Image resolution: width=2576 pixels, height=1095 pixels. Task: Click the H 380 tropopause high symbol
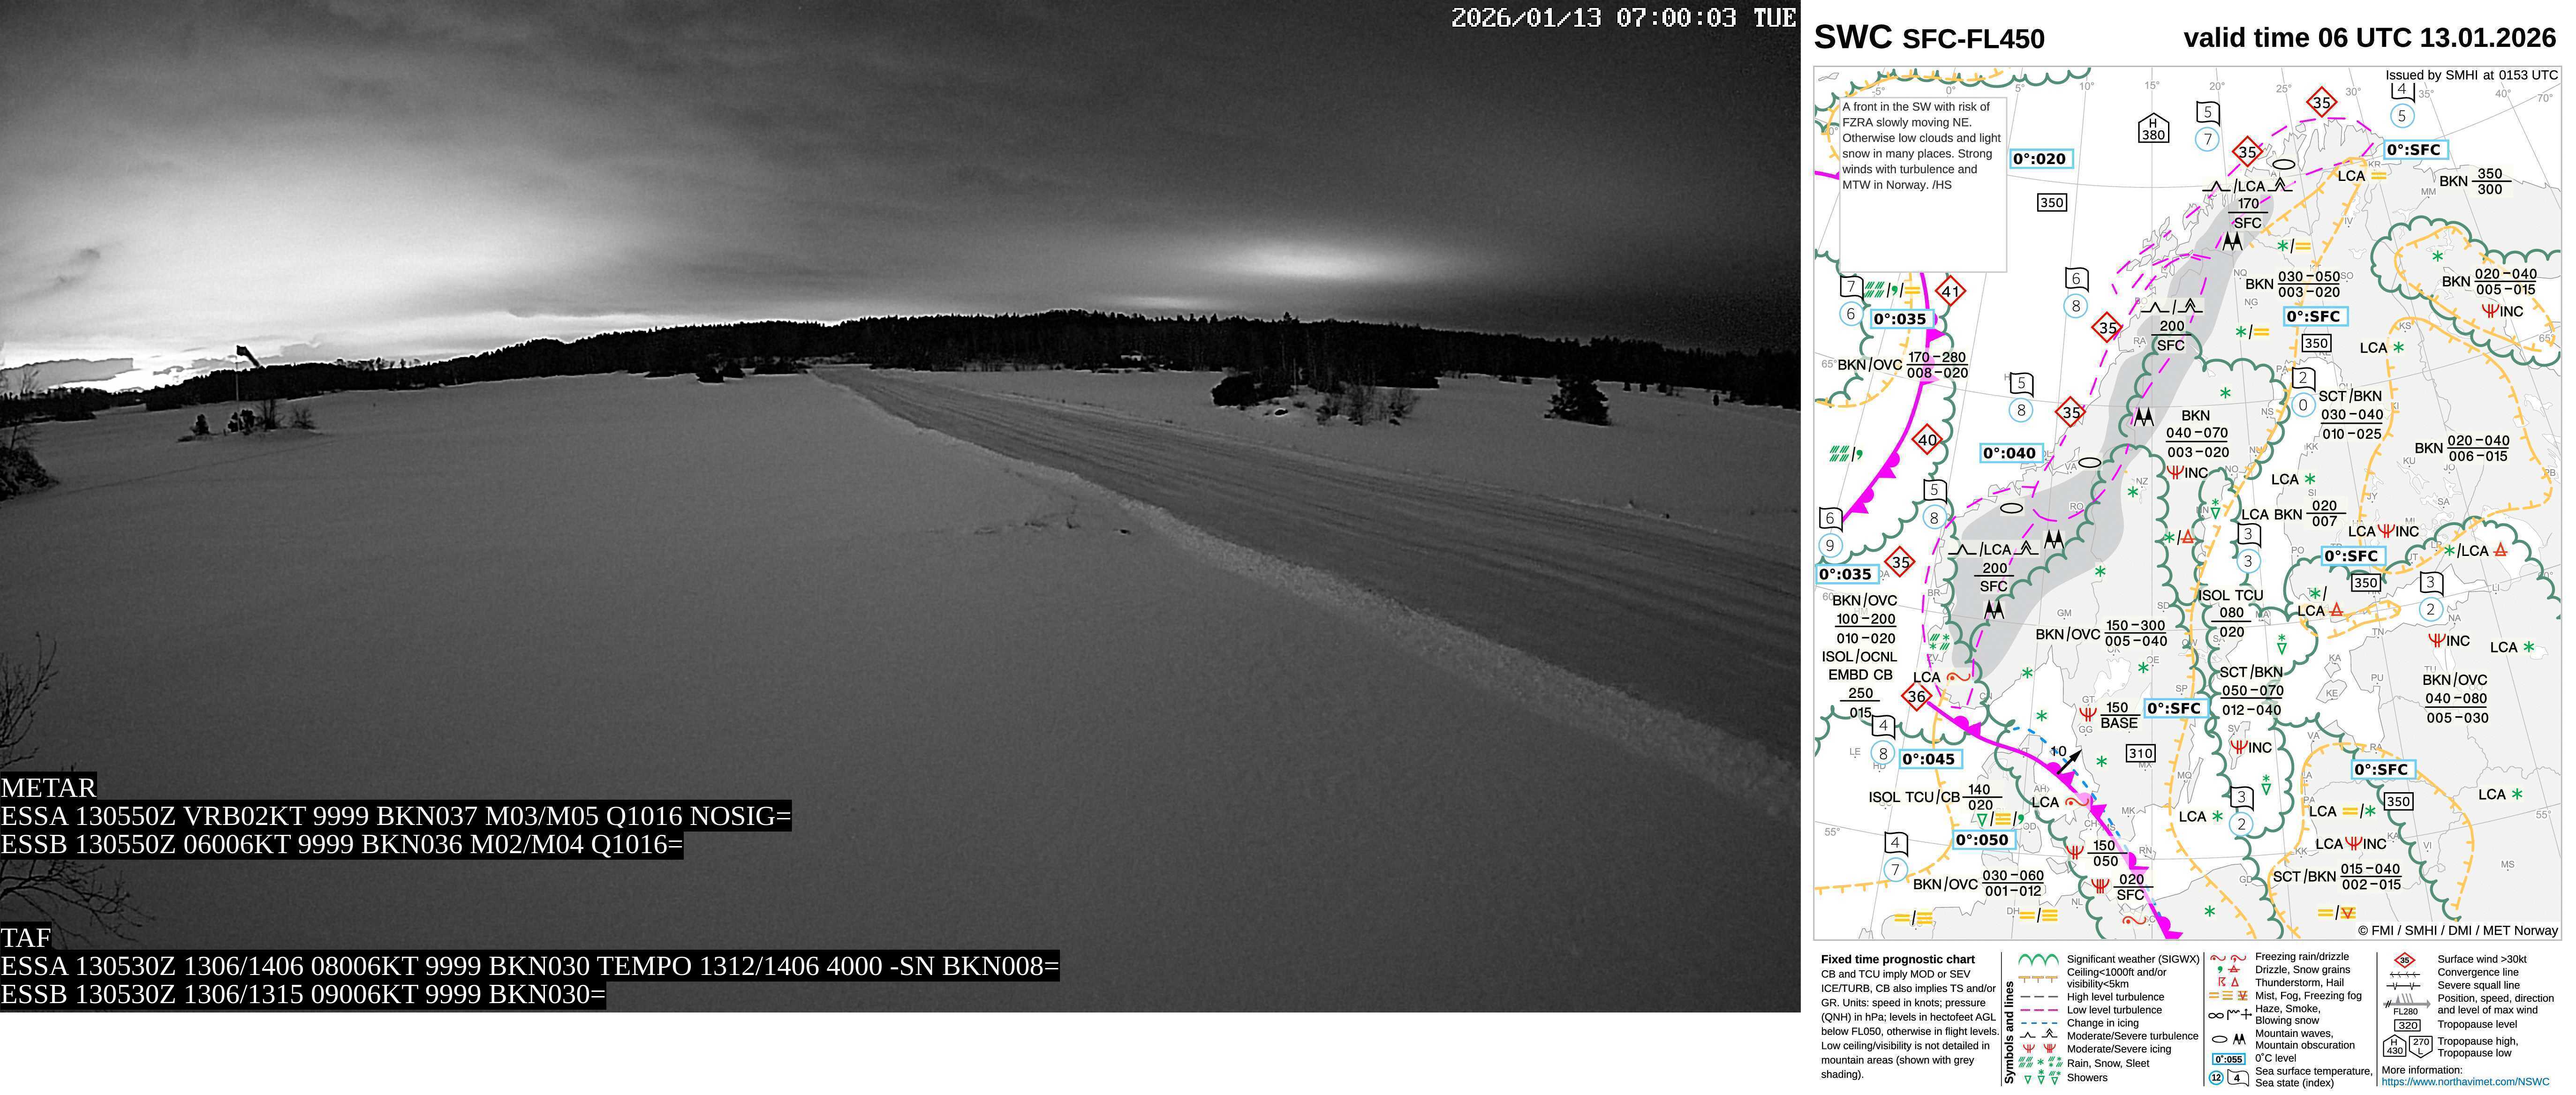(x=2153, y=129)
